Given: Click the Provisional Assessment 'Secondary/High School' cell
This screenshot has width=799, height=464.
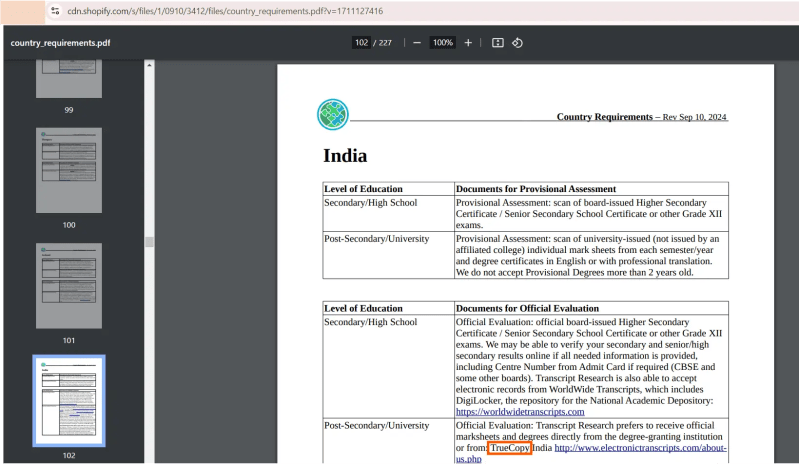Looking at the screenshot, I should point(388,213).
